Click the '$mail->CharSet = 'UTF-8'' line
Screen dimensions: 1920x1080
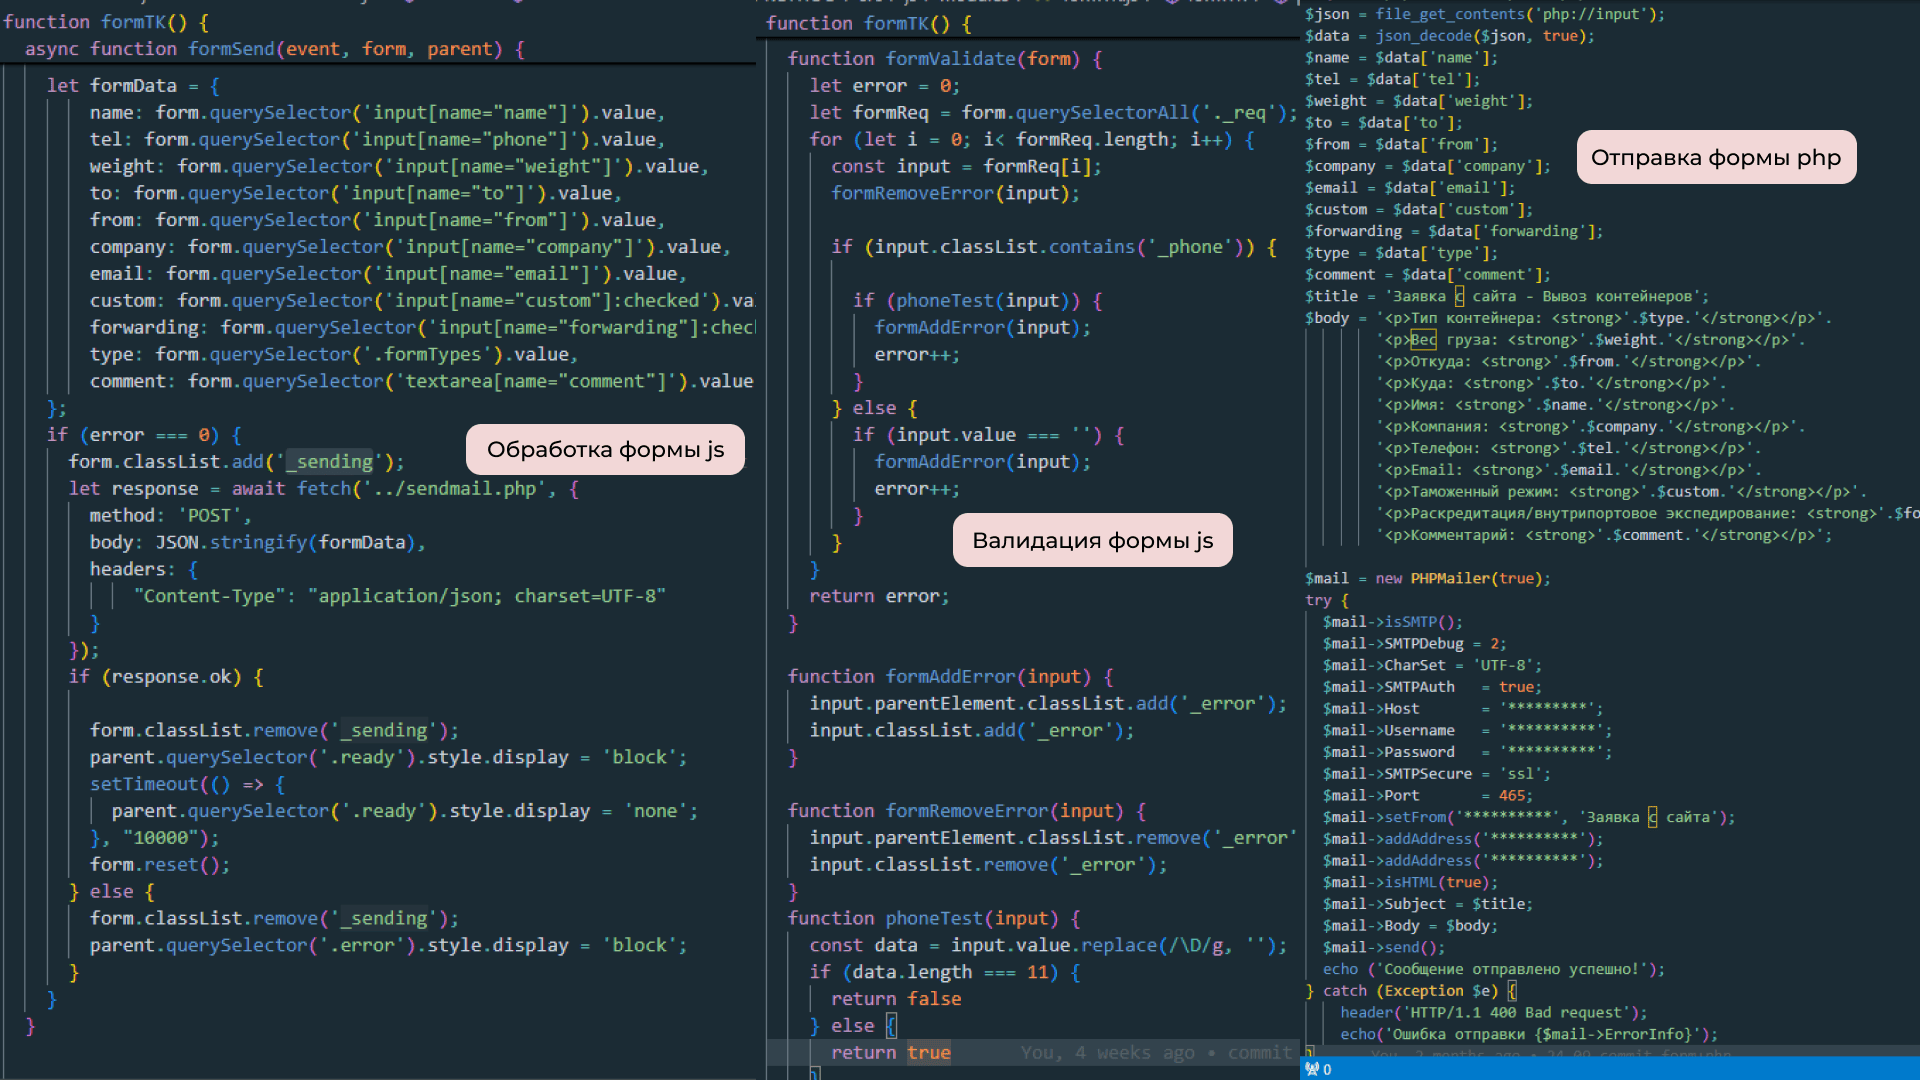click(1433, 666)
